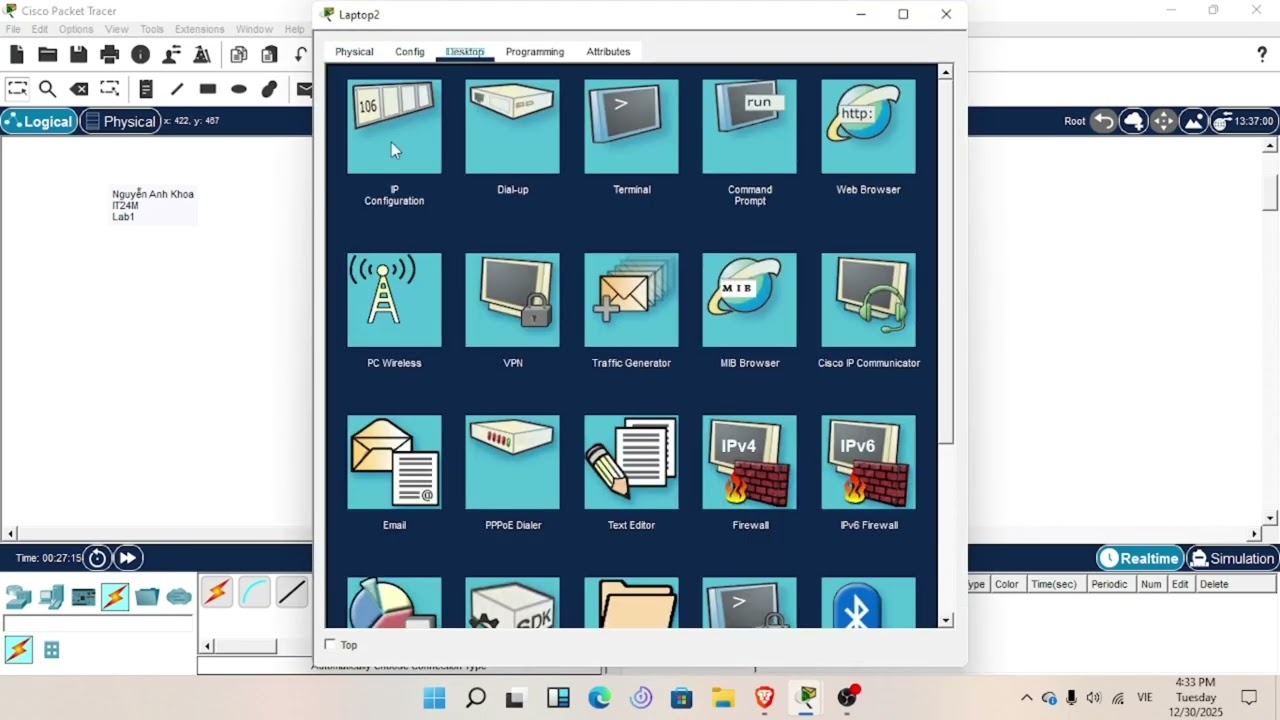Click the Power Cycle Devices button
The height and width of the screenshot is (720, 1280).
97,558
